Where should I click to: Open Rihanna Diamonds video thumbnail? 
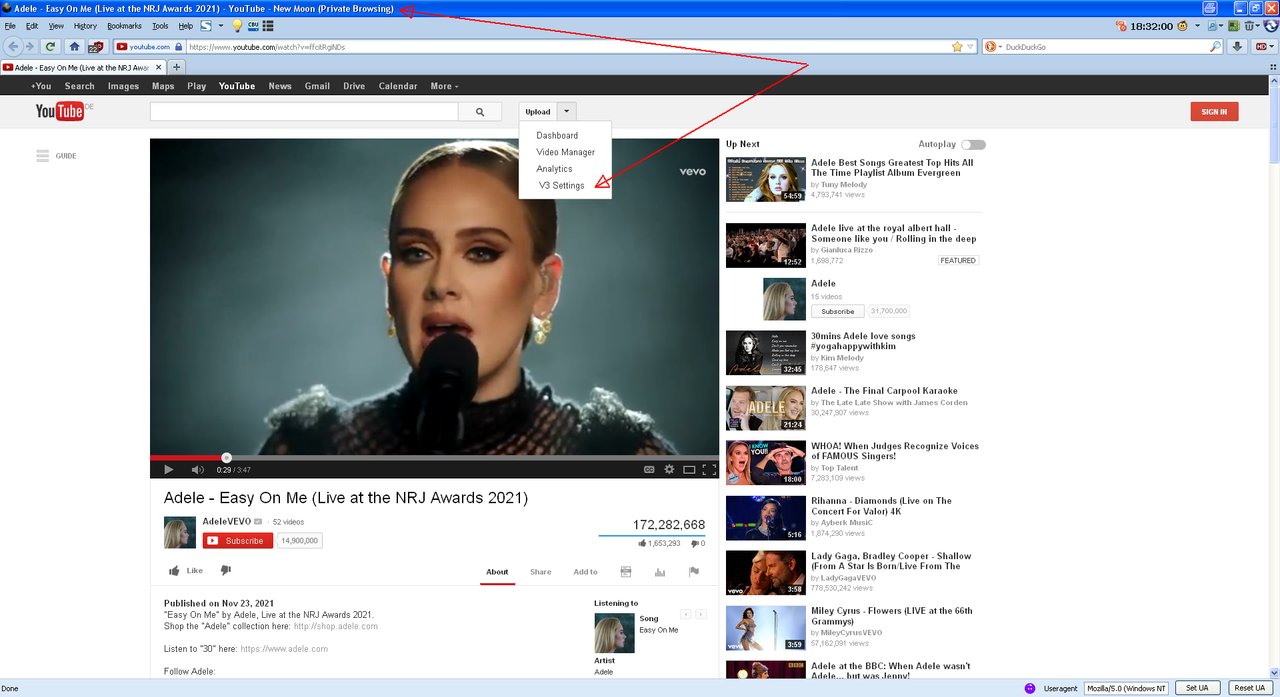[765, 518]
